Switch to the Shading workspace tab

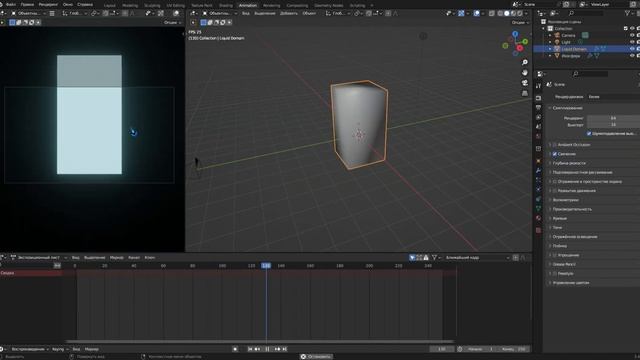tap(225, 5)
